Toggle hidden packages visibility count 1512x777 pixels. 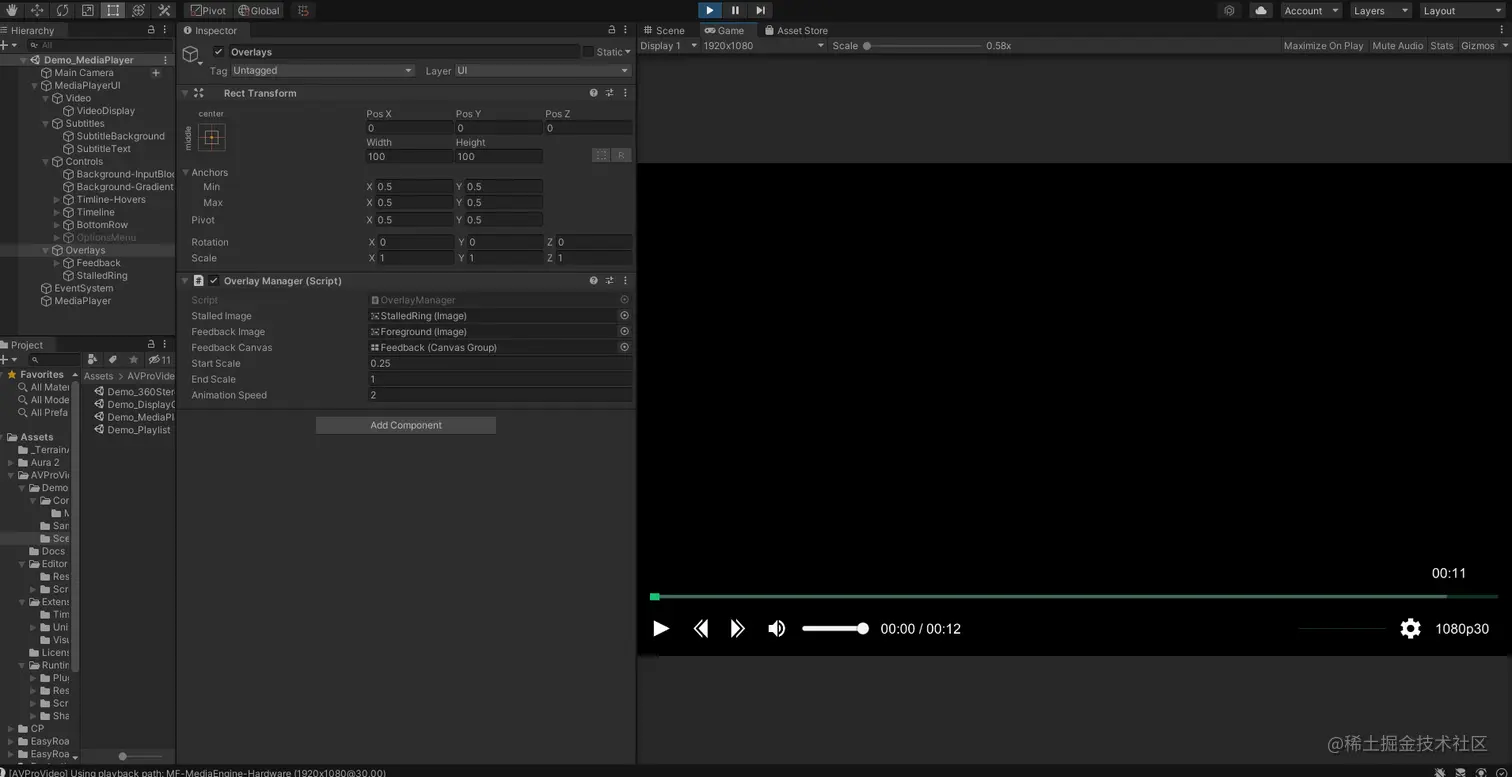159,360
